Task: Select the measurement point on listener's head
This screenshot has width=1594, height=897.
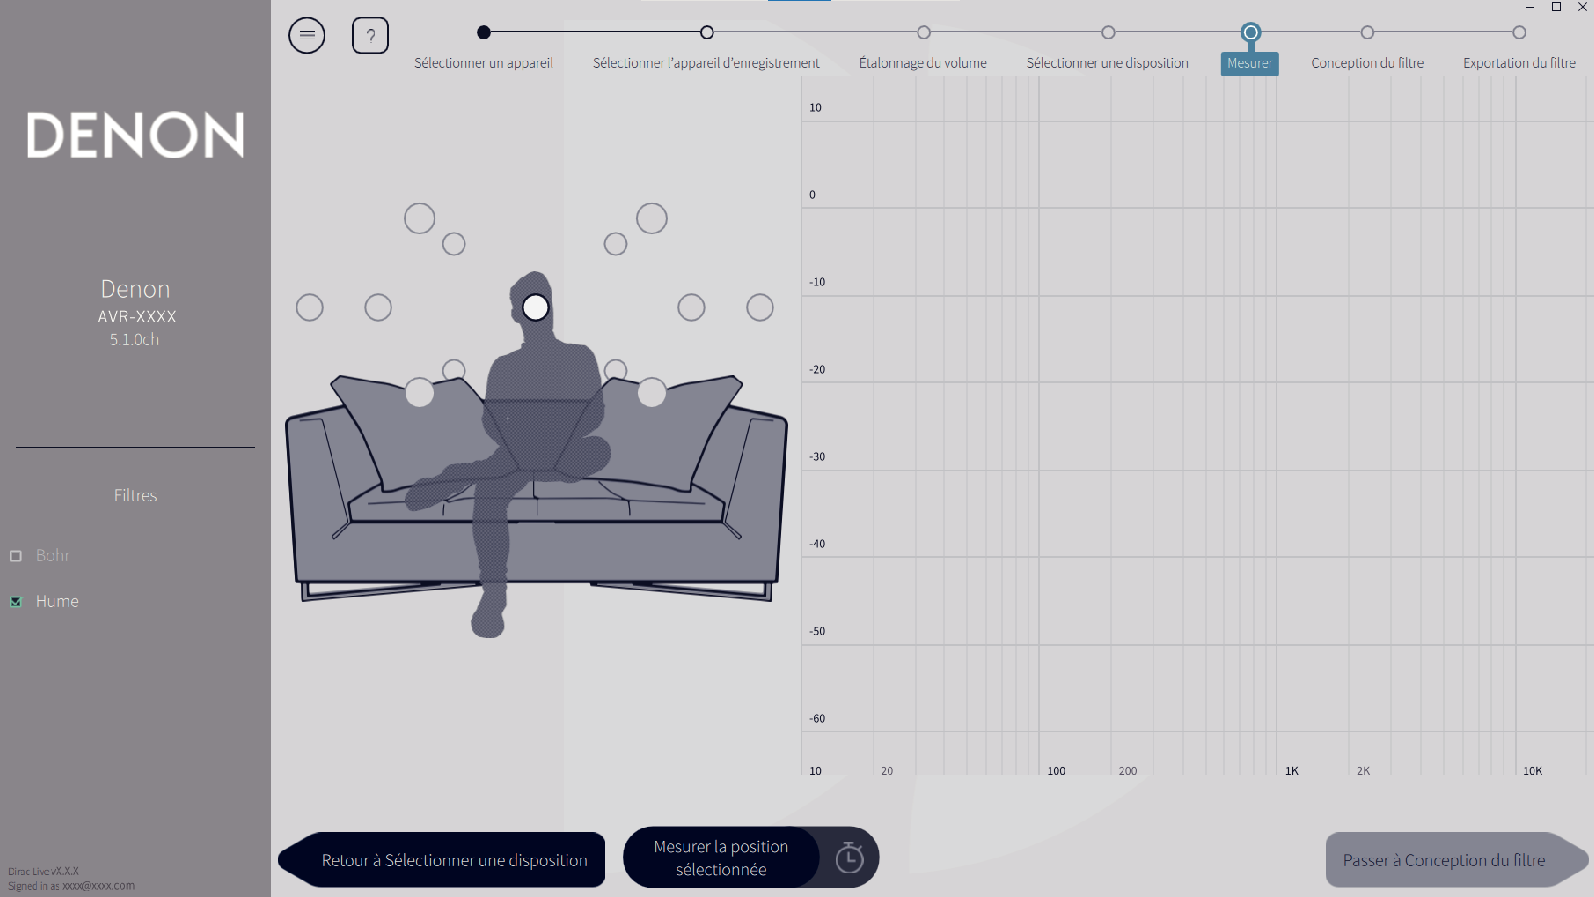Action: click(x=536, y=307)
